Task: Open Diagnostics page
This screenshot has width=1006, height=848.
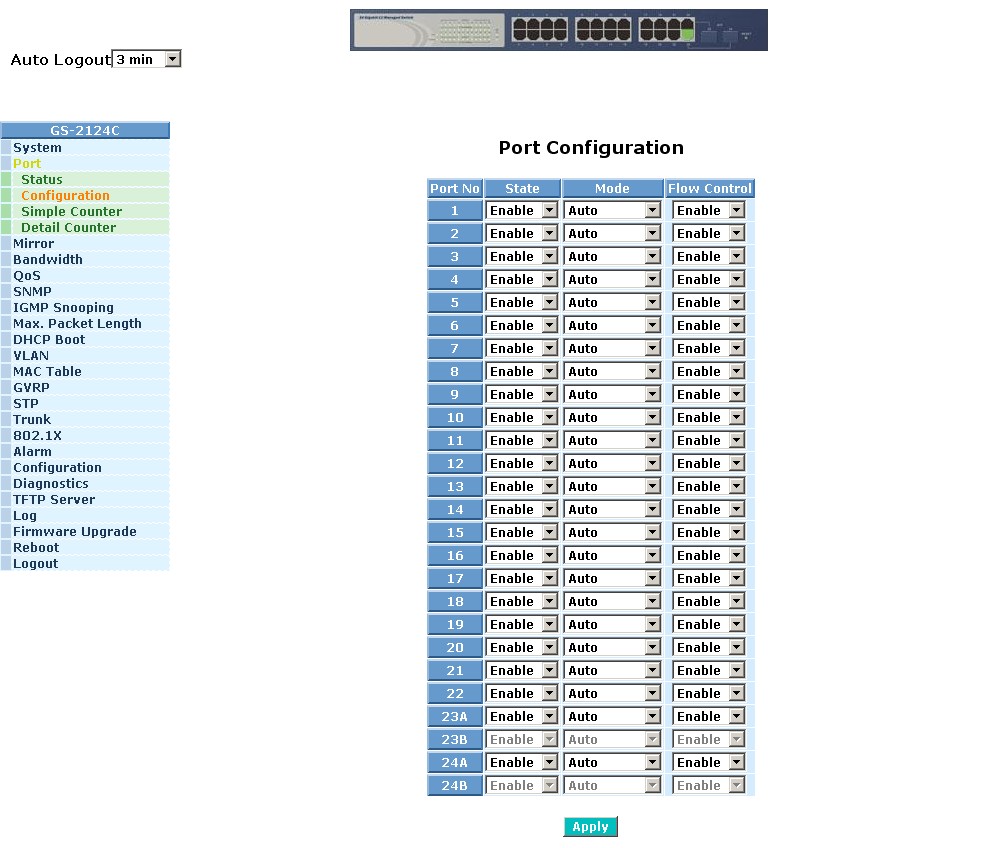Action: click(x=51, y=484)
